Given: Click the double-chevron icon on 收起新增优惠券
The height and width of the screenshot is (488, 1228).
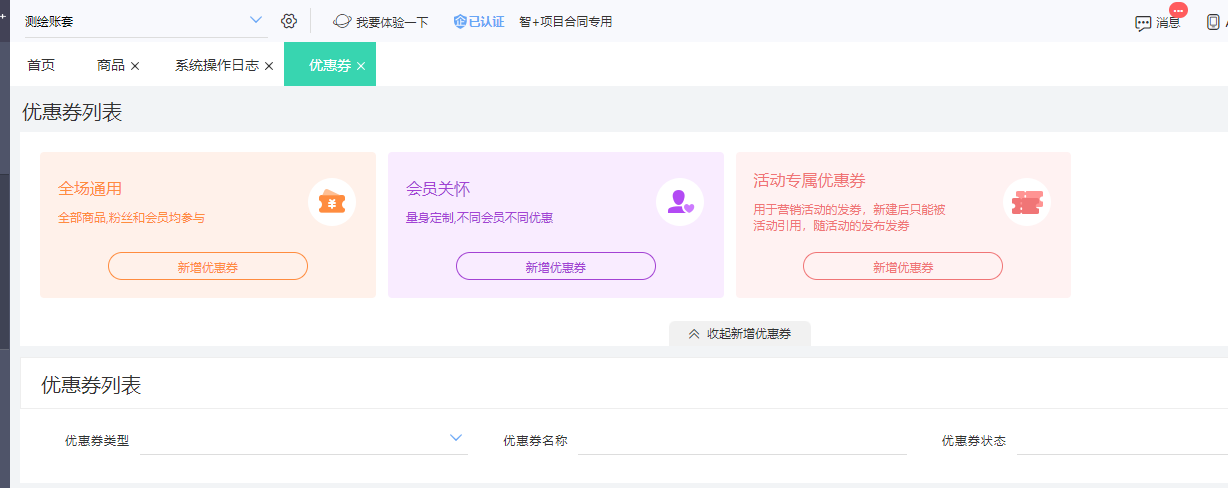Looking at the screenshot, I should pyautogui.click(x=694, y=334).
